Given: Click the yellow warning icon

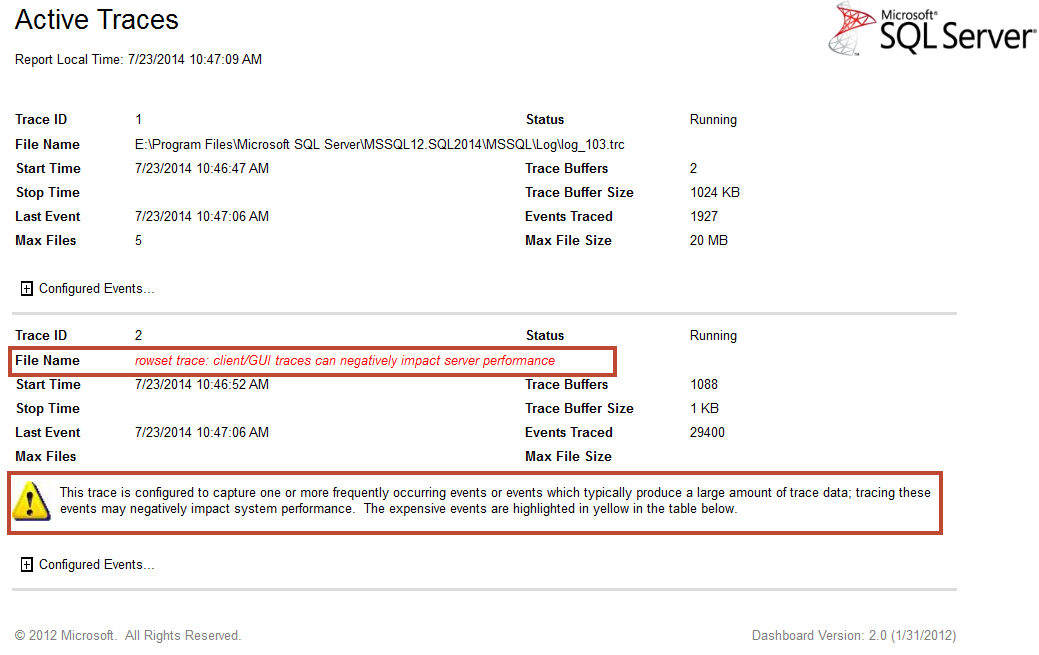Looking at the screenshot, I should coord(31,501).
